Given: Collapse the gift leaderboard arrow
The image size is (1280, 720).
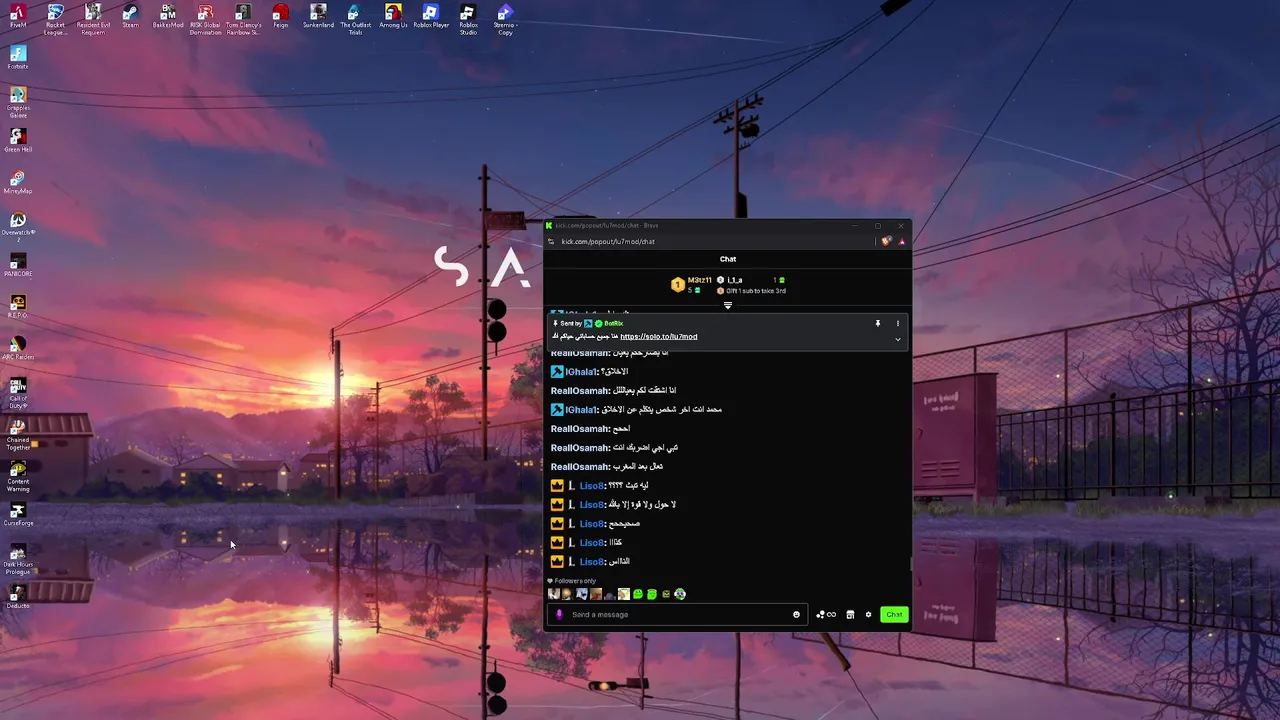Looking at the screenshot, I should click(728, 305).
